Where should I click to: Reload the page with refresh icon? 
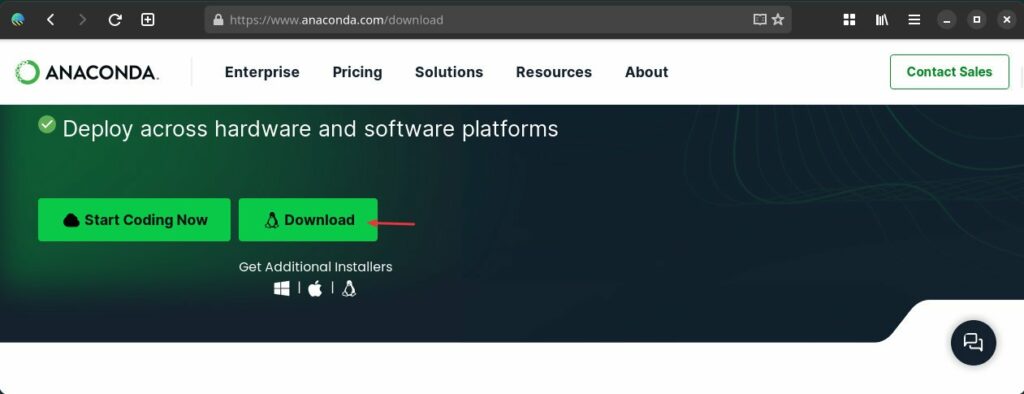click(x=115, y=20)
